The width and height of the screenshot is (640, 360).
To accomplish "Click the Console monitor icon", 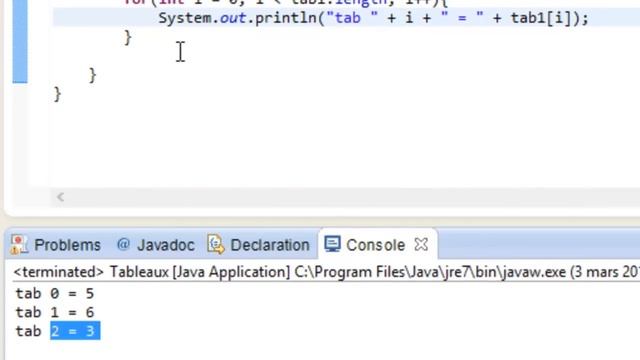I will [x=332, y=244].
